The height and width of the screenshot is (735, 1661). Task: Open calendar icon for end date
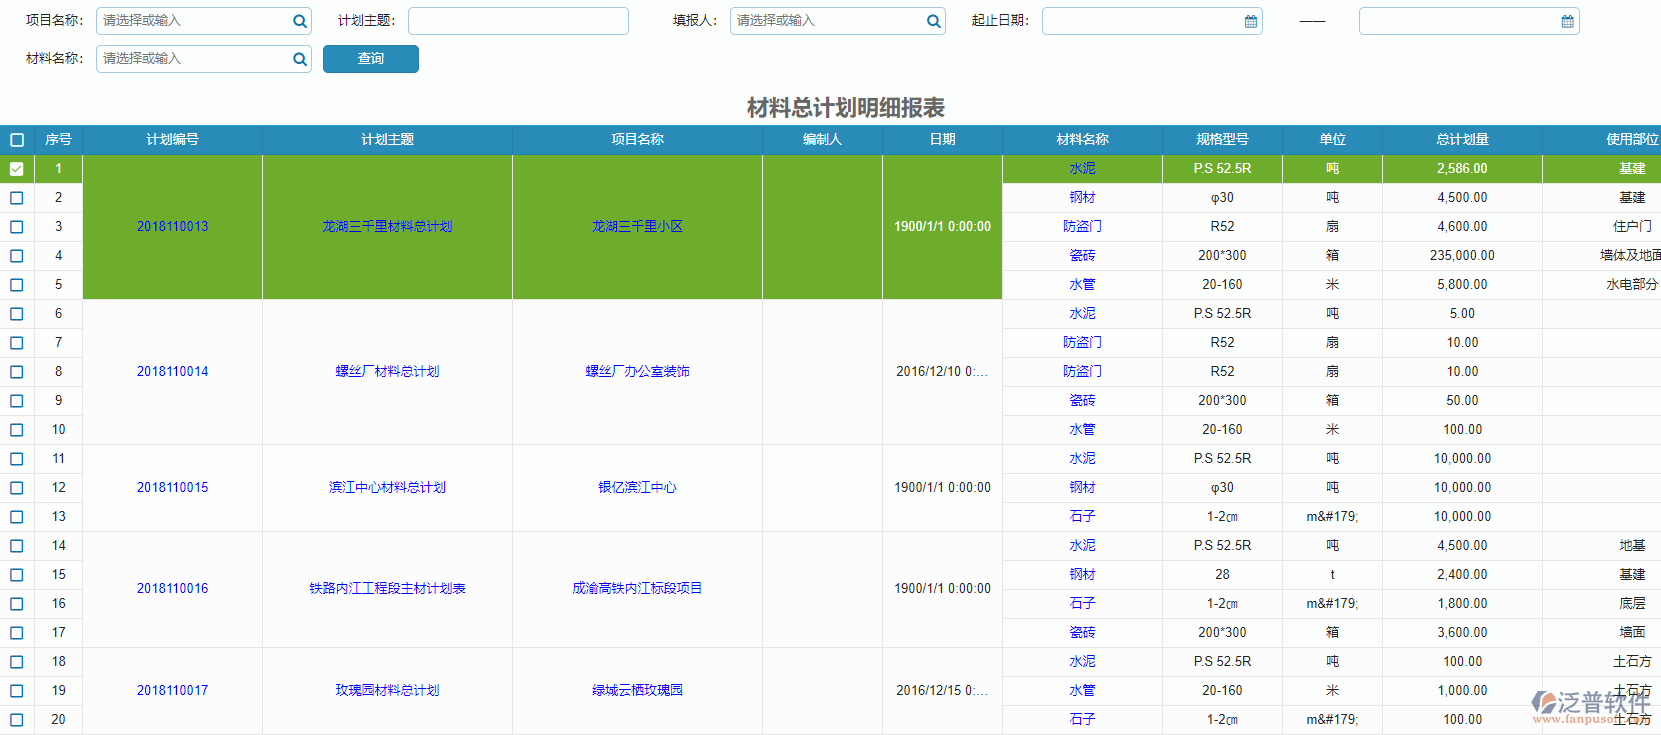1568,21
